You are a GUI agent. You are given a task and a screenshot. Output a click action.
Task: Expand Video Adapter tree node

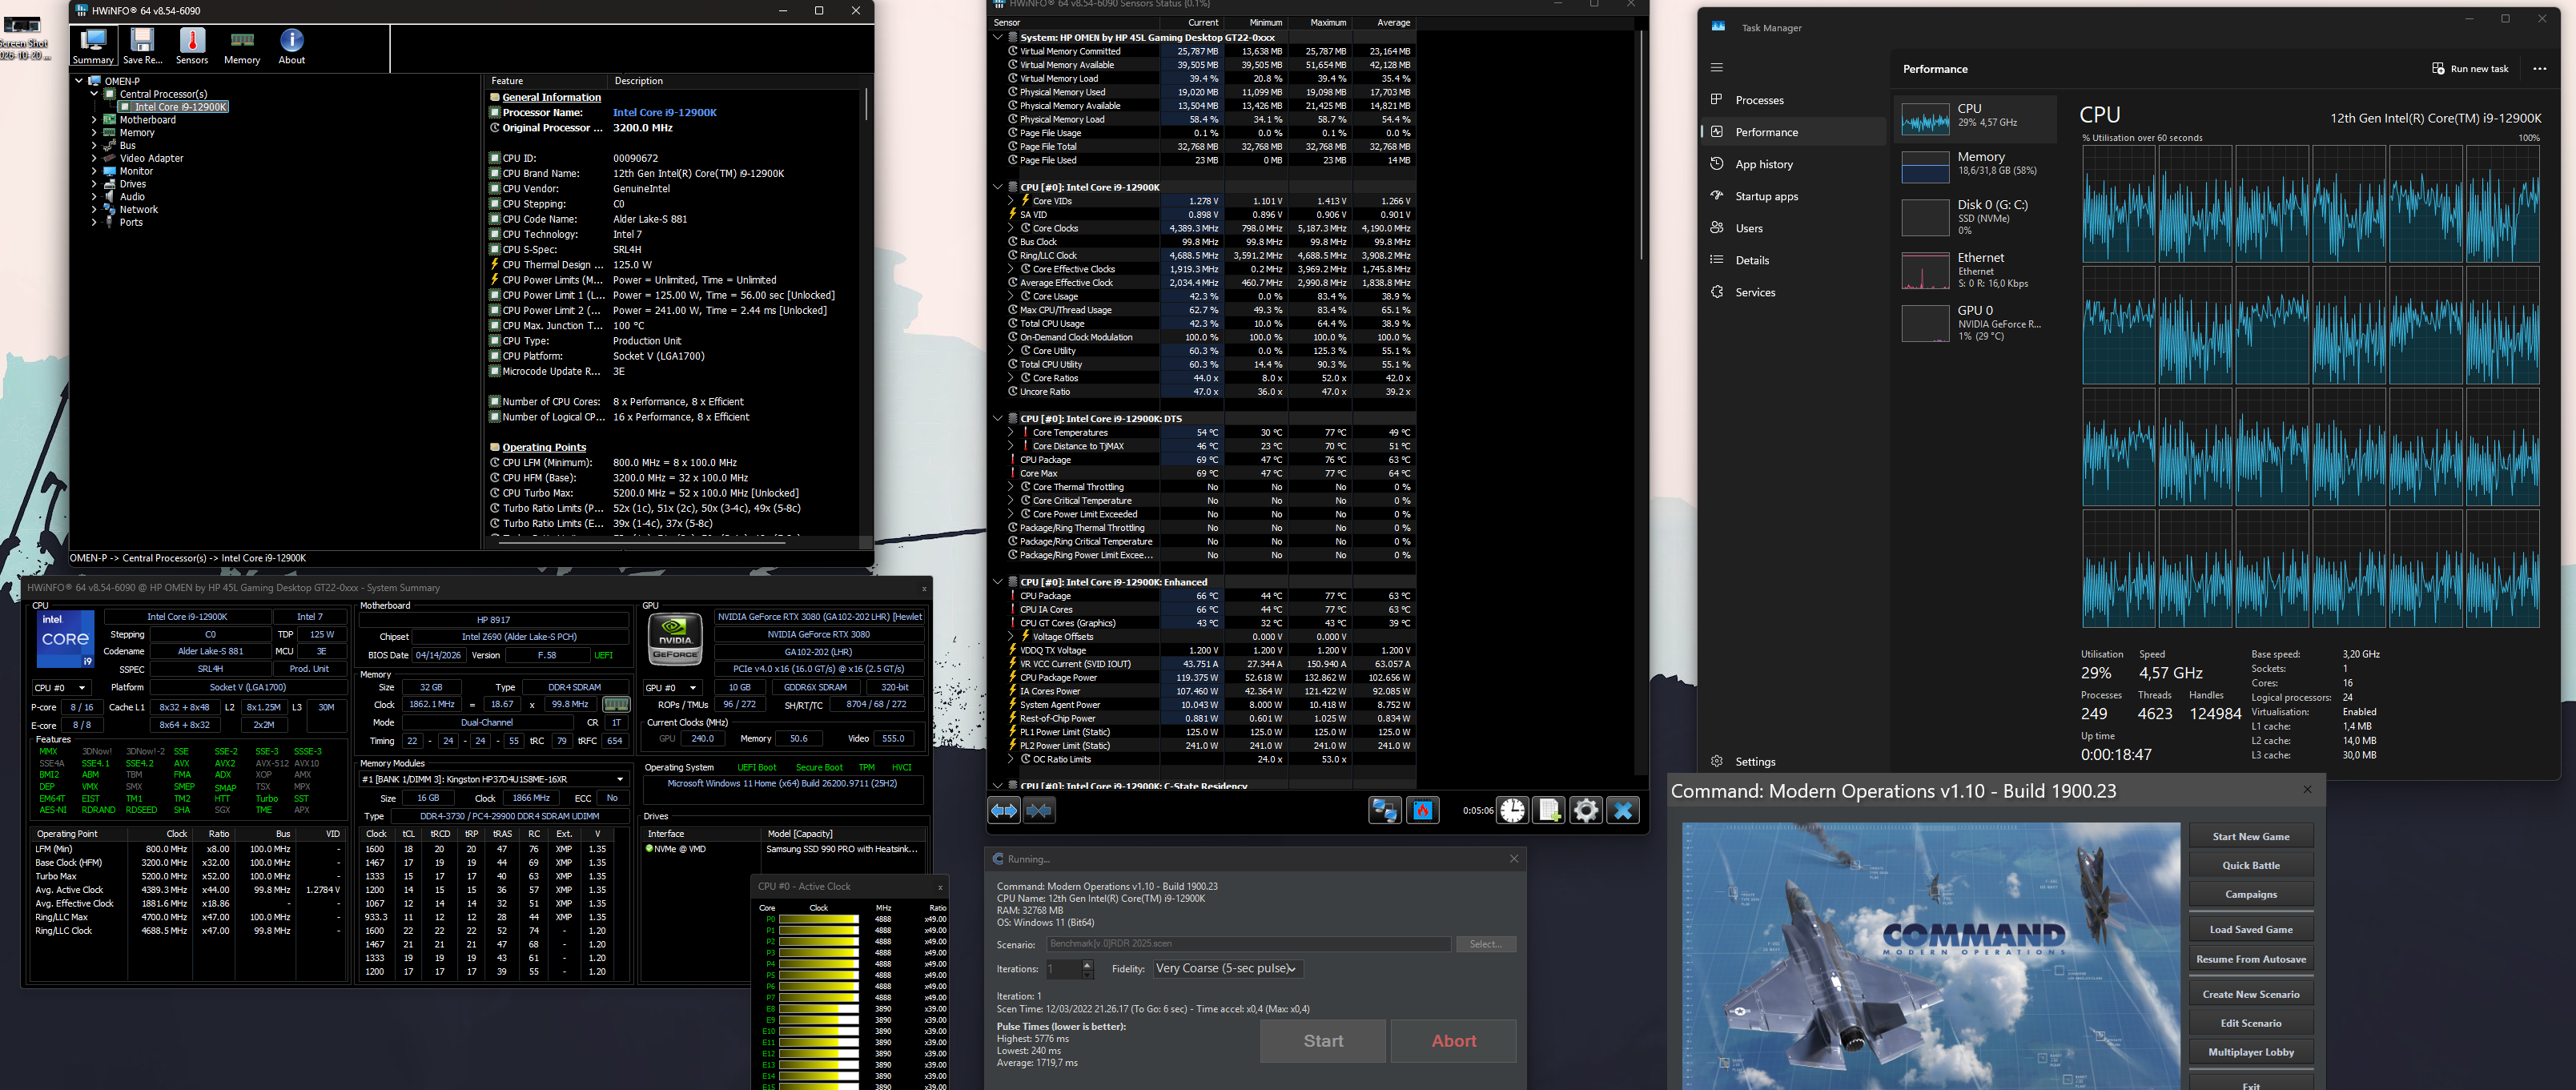click(94, 158)
